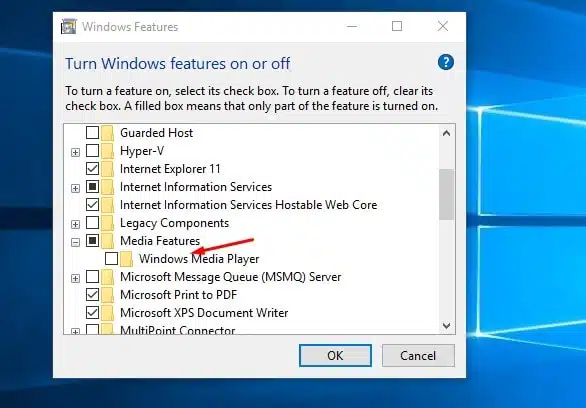Select the Microsoft Print to PDF label

click(179, 295)
